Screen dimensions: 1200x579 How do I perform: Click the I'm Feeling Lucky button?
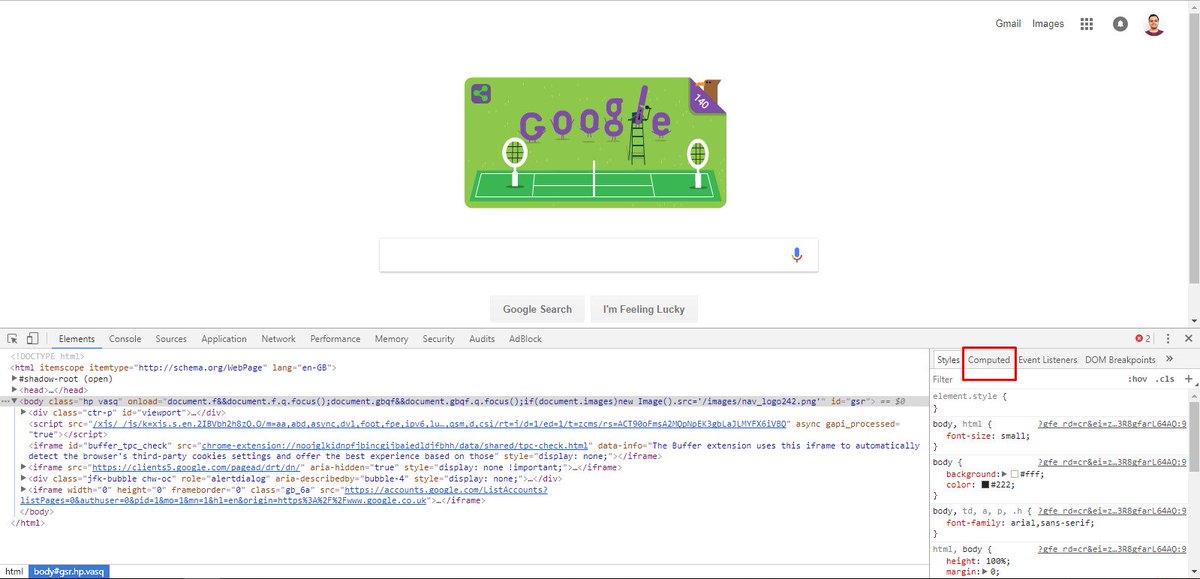click(x=644, y=309)
